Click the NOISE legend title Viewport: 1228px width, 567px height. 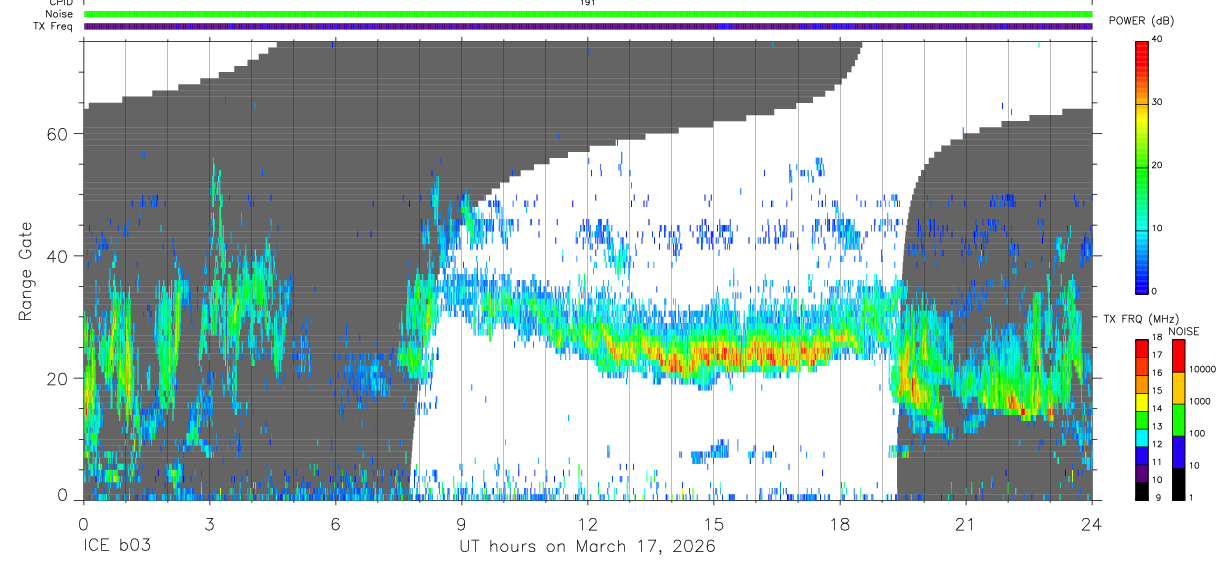pyautogui.click(x=1185, y=331)
